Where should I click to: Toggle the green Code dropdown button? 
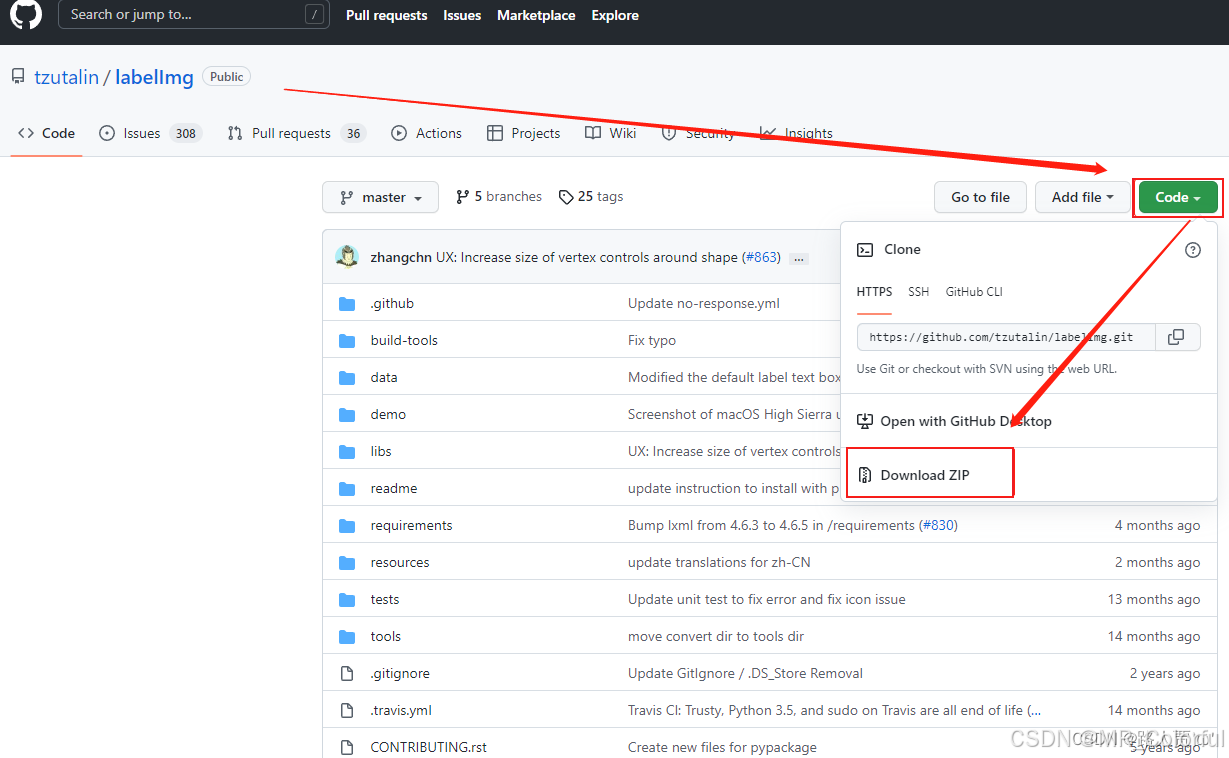[1178, 197]
